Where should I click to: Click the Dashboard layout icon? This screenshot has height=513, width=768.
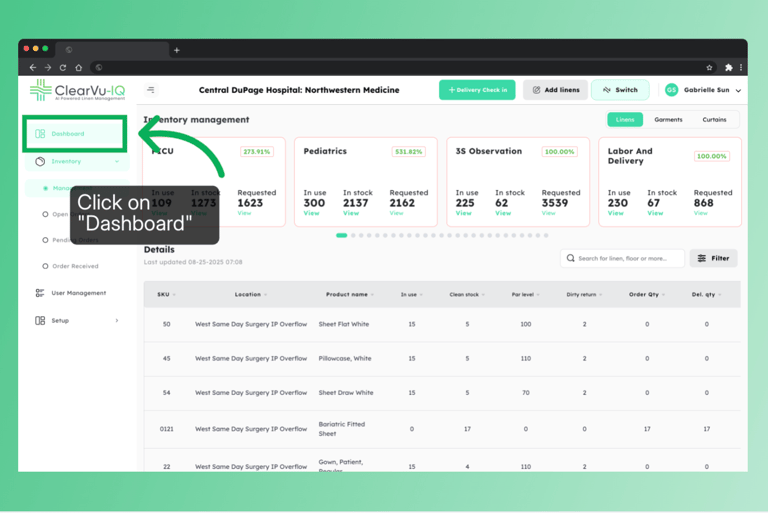(40, 134)
